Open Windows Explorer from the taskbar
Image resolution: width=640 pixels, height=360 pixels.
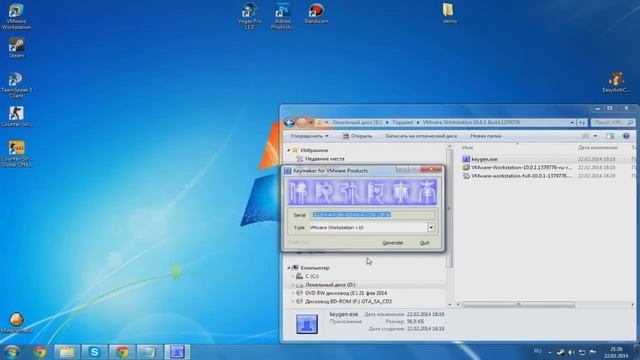67,351
